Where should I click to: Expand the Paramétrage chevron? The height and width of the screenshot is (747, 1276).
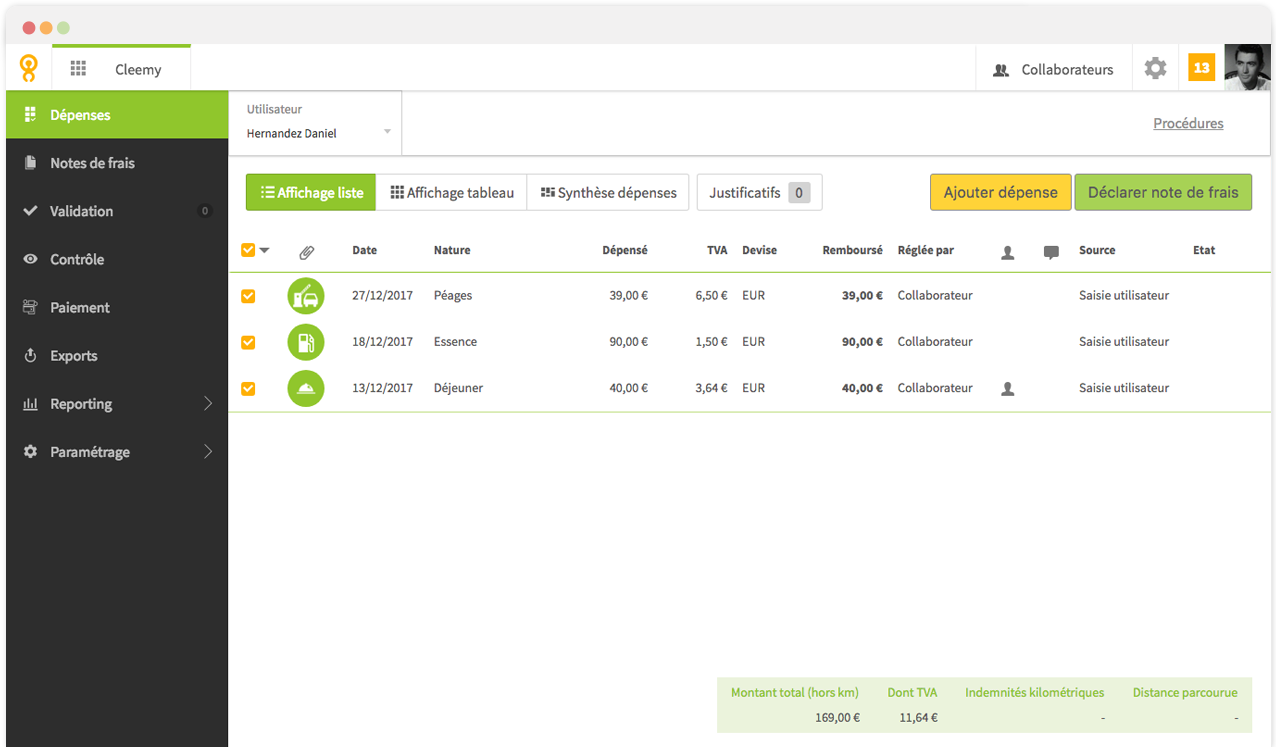click(x=208, y=452)
